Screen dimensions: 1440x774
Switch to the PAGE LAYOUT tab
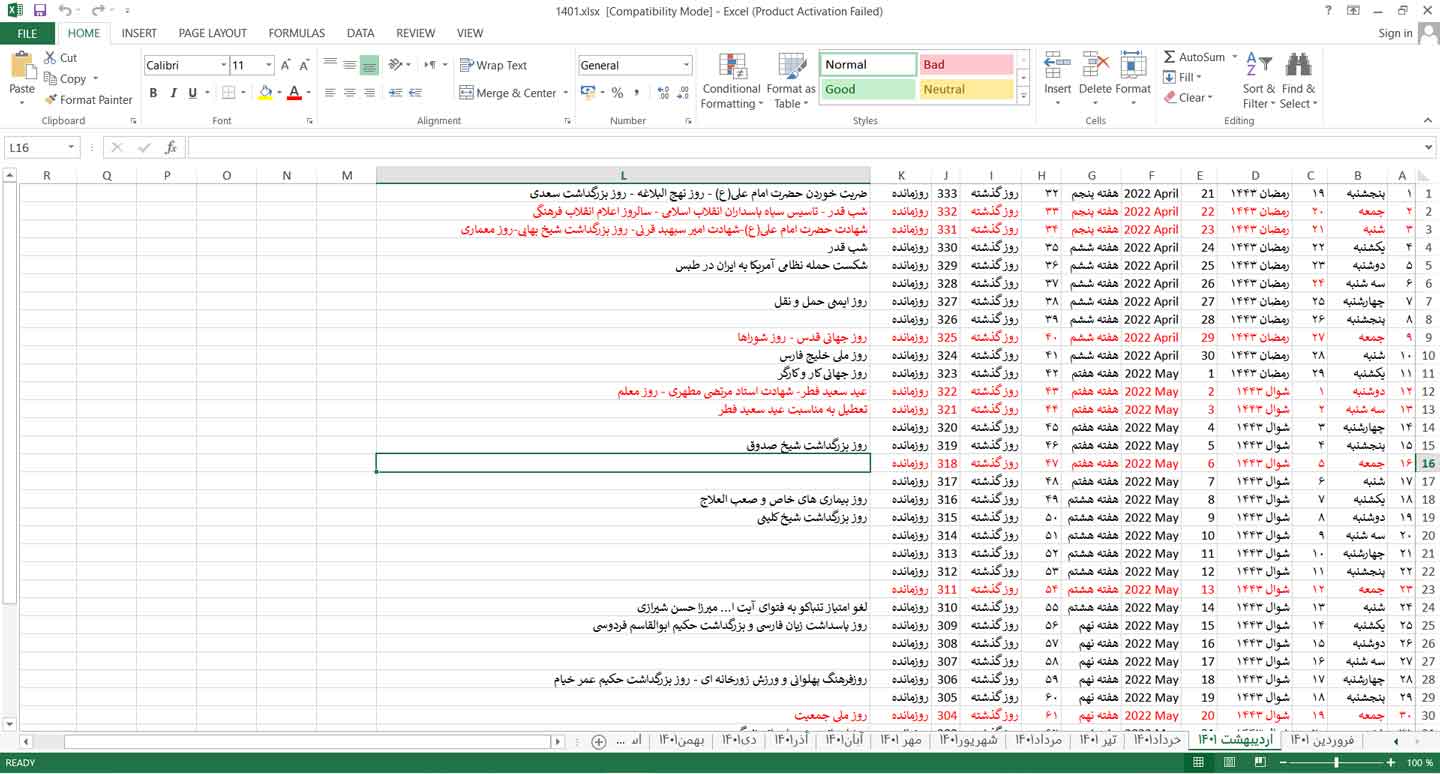click(212, 33)
